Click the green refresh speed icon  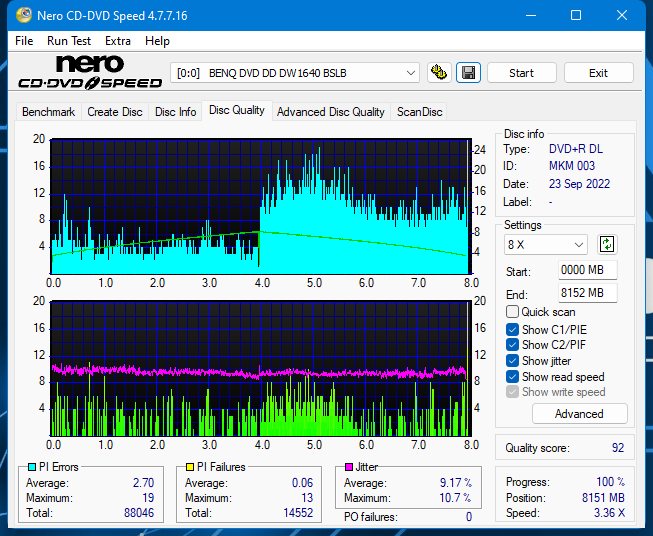607,244
